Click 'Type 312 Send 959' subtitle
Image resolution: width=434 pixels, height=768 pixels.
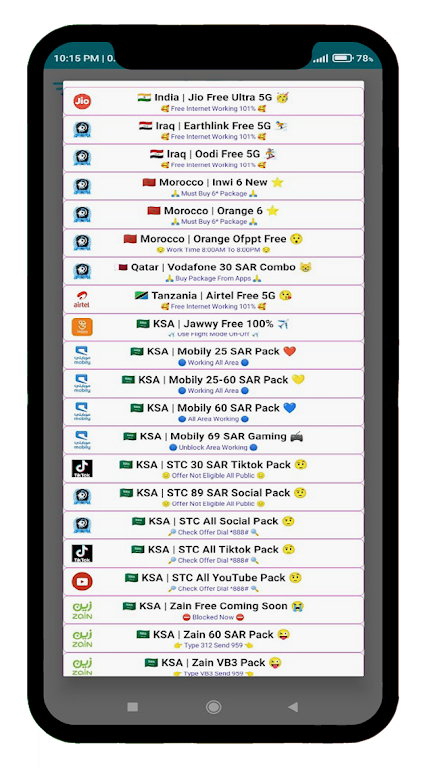[214, 646]
